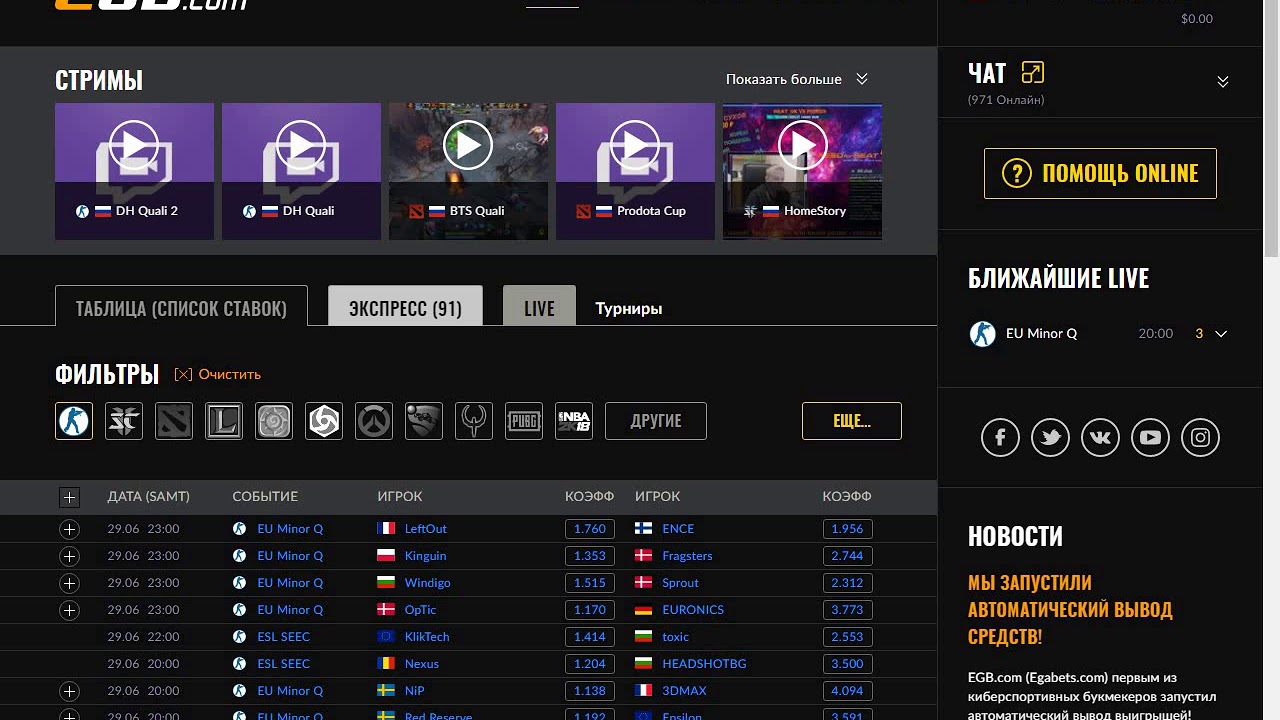
Task: Expand the Windigo vs Sprout row
Action: pyautogui.click(x=69, y=583)
